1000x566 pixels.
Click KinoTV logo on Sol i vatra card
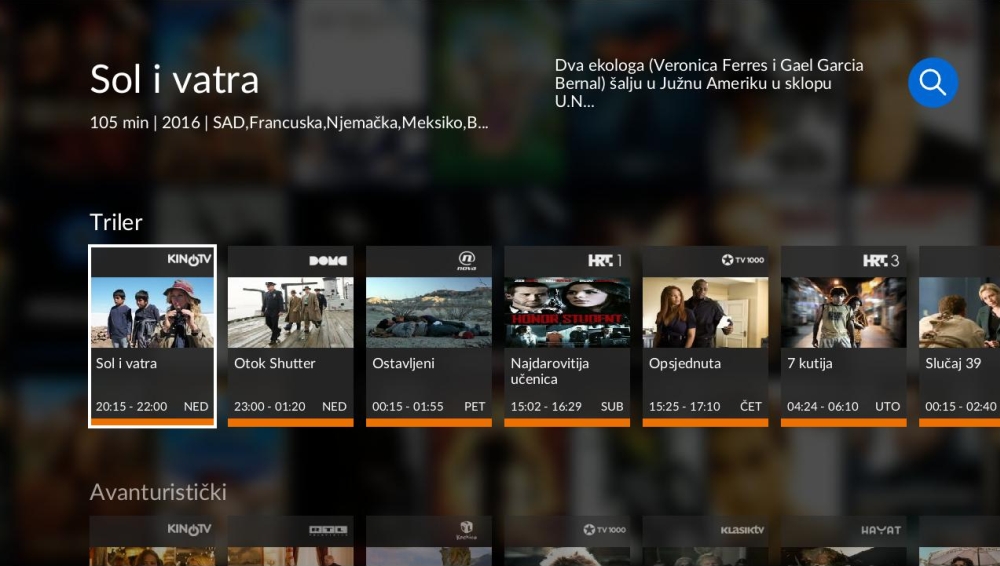tap(189, 260)
